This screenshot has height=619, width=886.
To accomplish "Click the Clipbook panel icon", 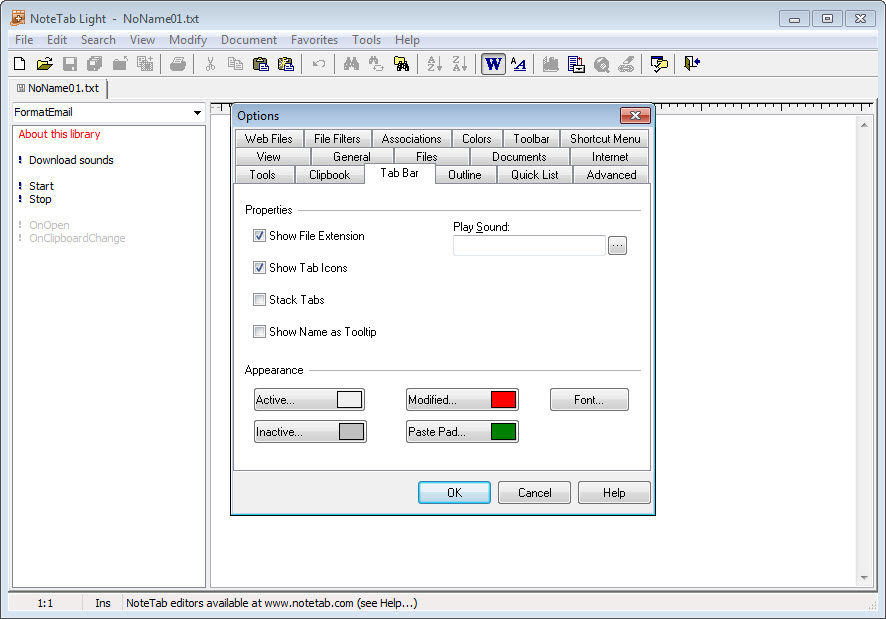I will coord(551,64).
